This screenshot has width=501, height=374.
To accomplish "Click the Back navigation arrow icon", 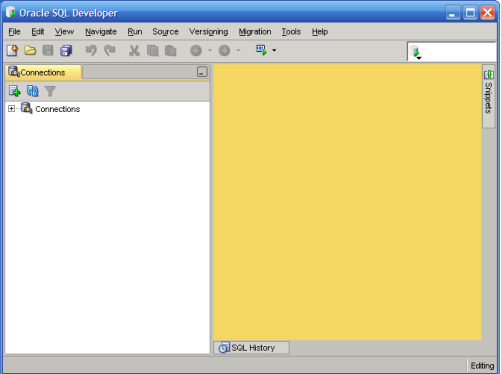I will [x=196, y=51].
